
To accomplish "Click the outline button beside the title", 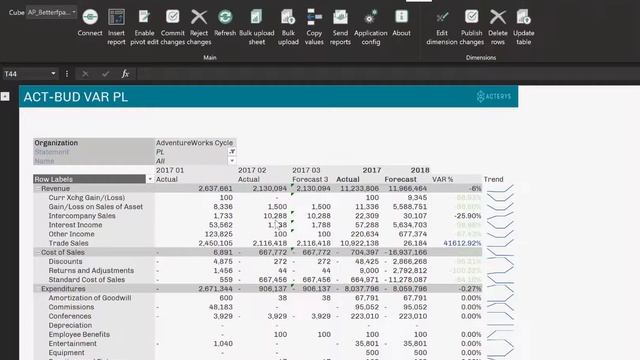I will coord(5,96).
